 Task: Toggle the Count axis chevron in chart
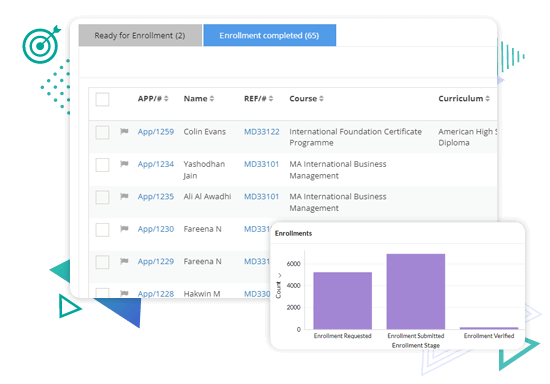[x=279, y=275]
